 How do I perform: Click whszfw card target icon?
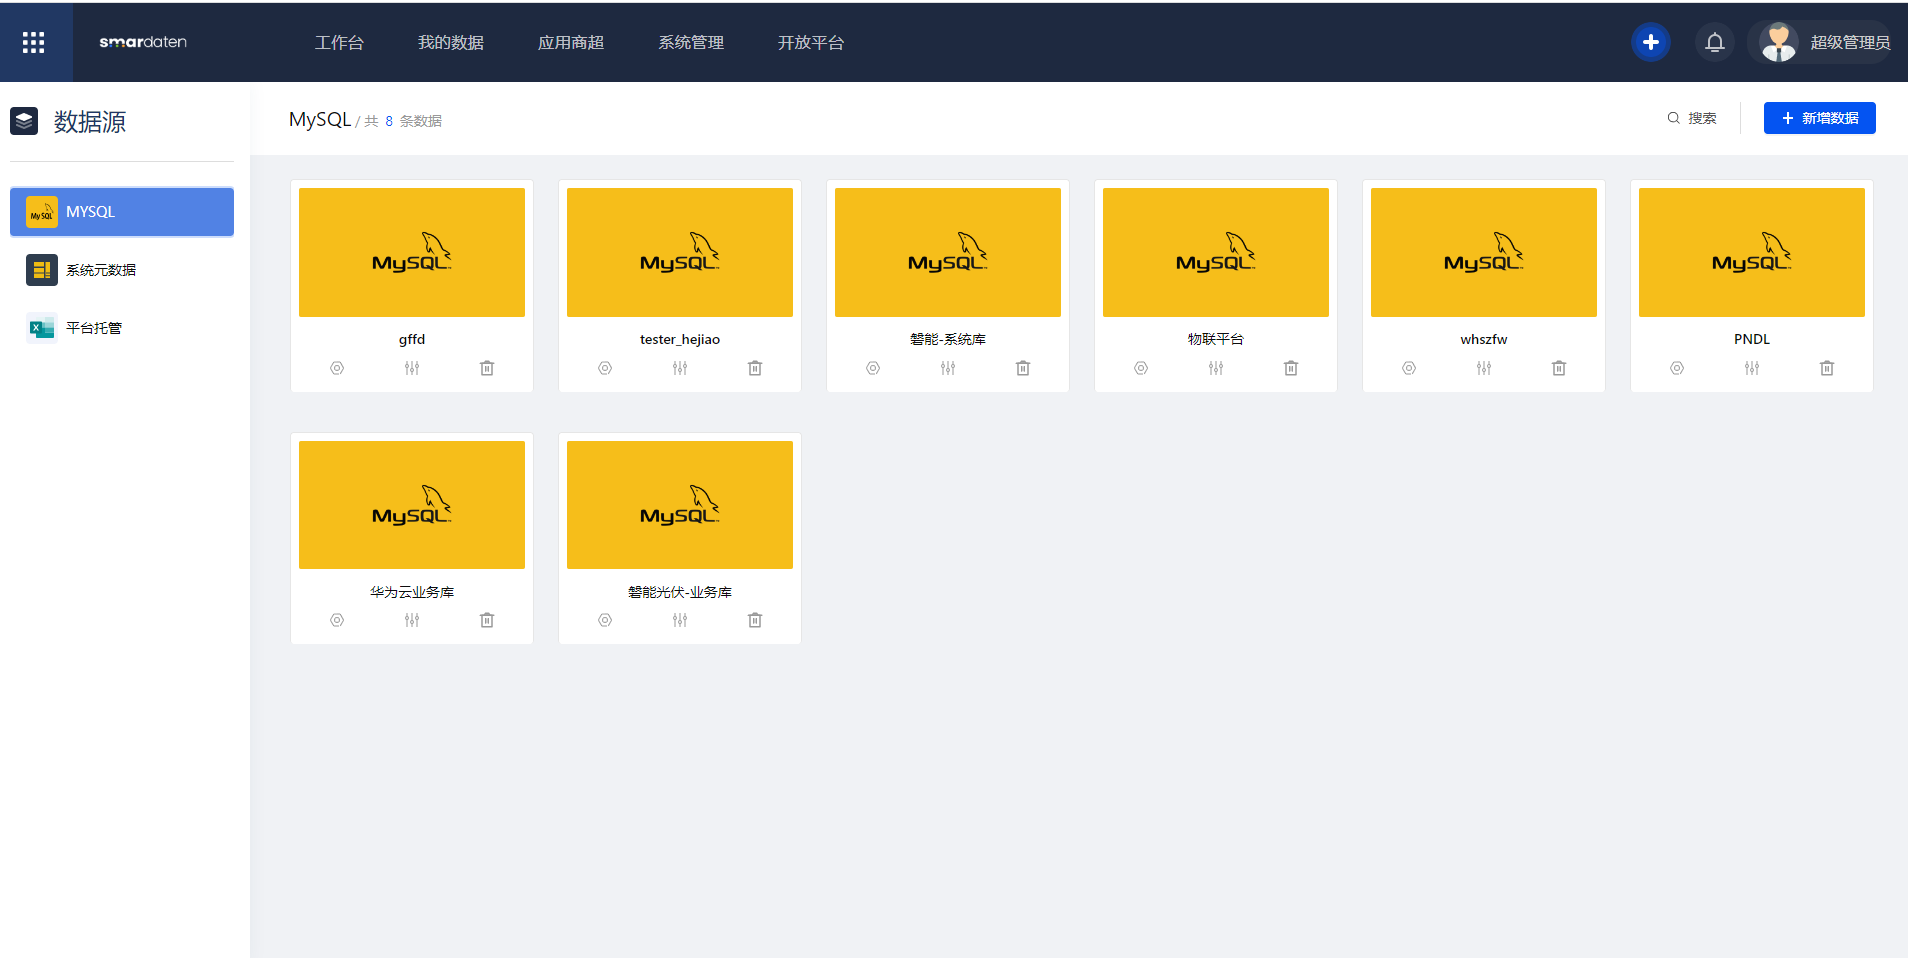[1409, 368]
